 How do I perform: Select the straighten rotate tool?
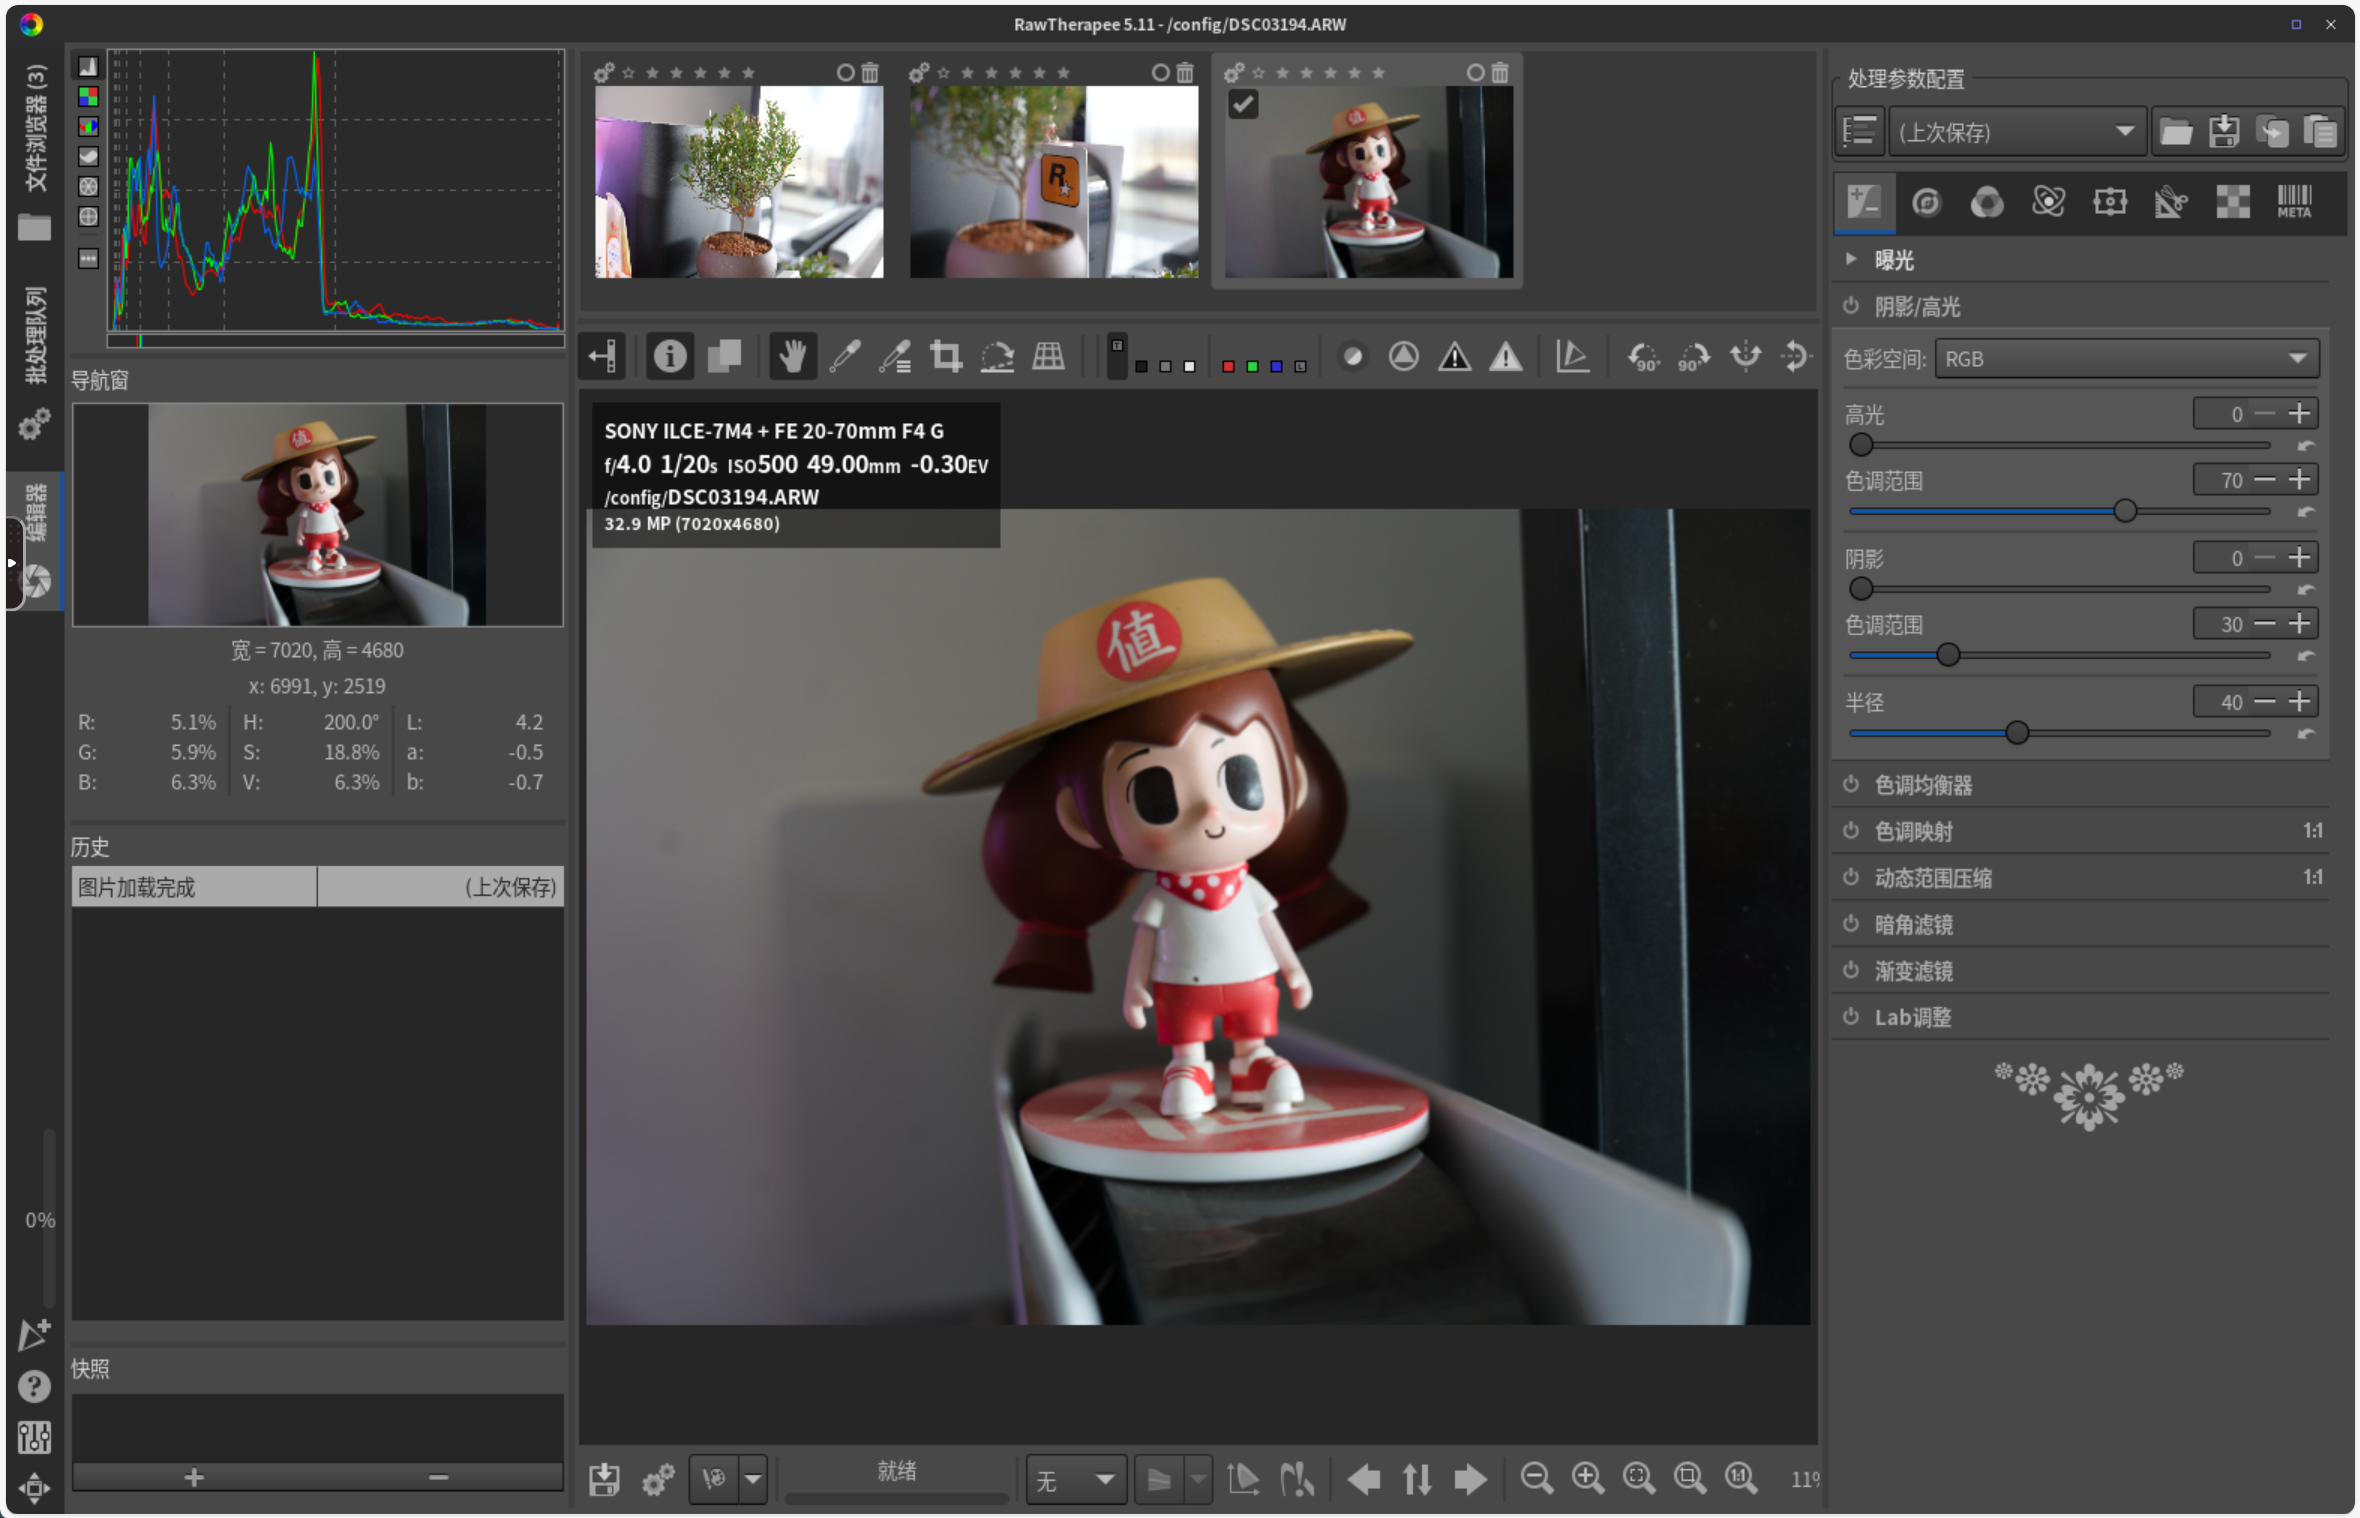(997, 357)
